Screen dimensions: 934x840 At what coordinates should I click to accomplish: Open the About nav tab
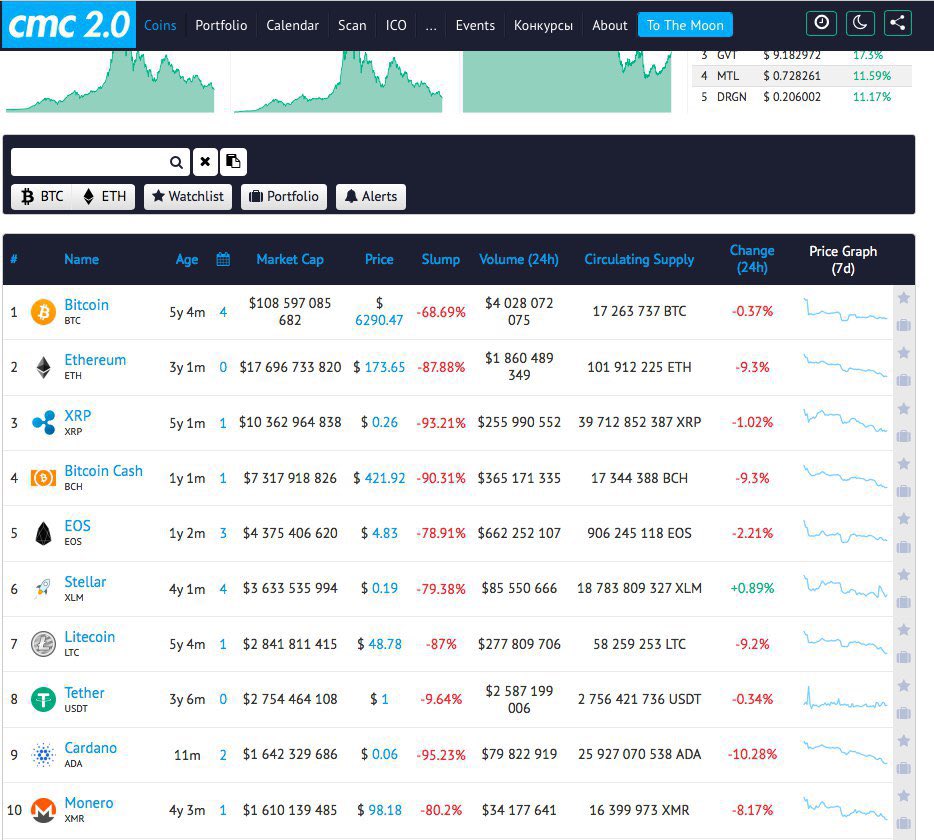click(x=609, y=25)
